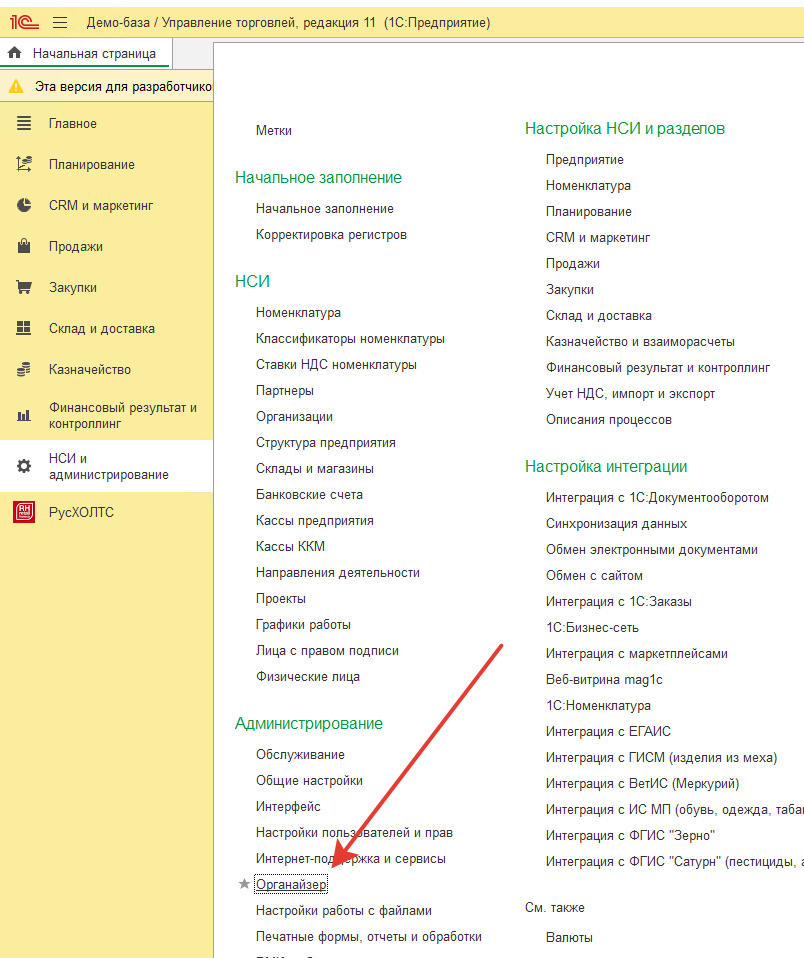Image resolution: width=804 pixels, height=958 pixels.
Task: Open Структура предприятия
Action: 326,442
